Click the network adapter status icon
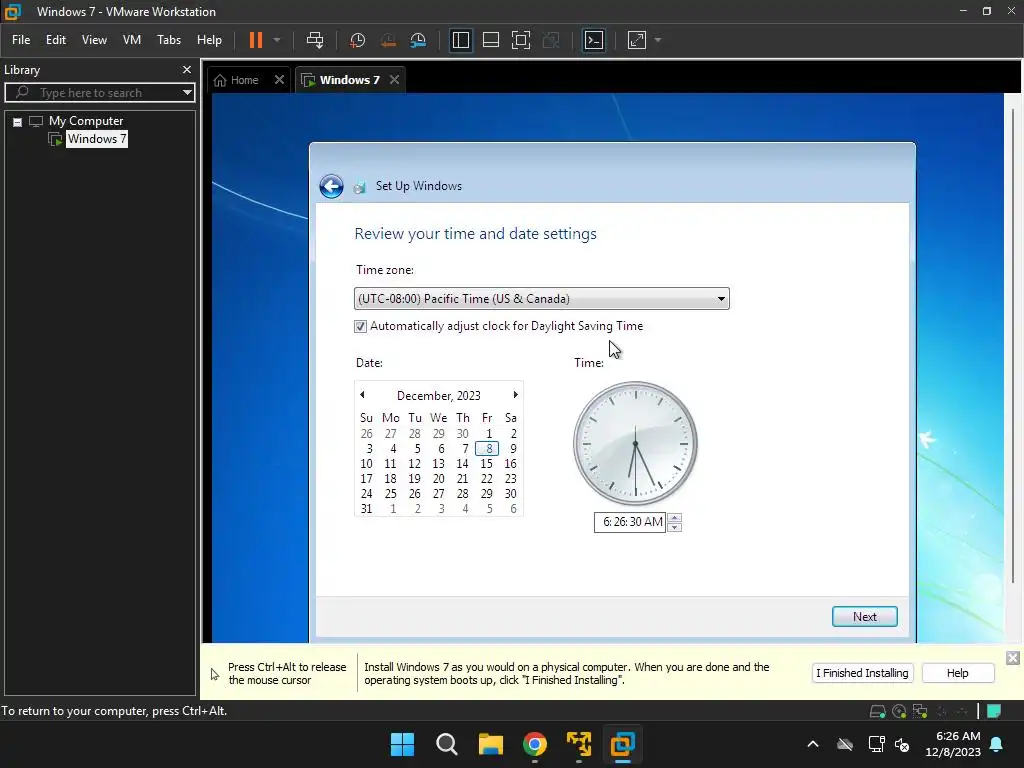The height and width of the screenshot is (768, 1024). (920, 711)
